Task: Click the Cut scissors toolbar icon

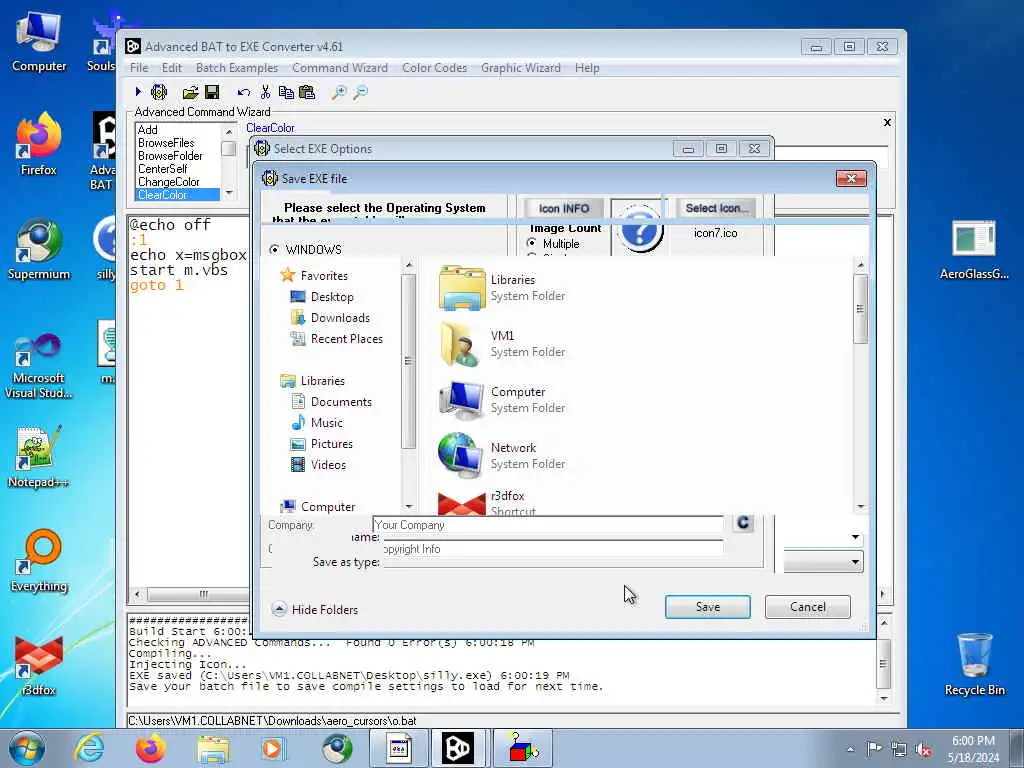Action: (265, 92)
